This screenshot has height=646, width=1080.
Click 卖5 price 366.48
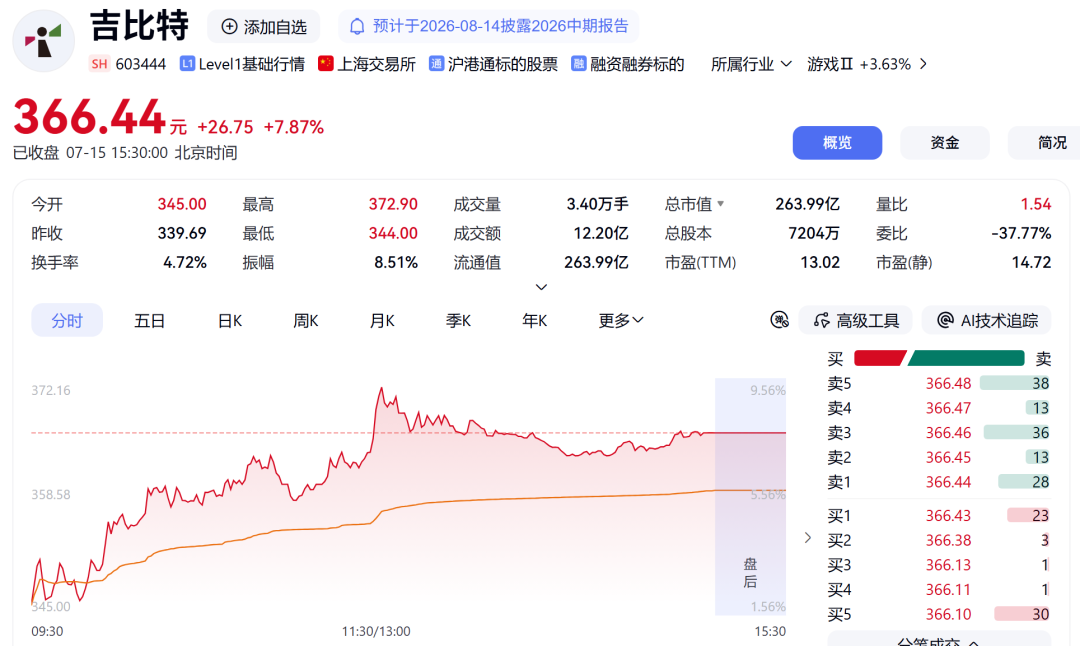tap(948, 384)
